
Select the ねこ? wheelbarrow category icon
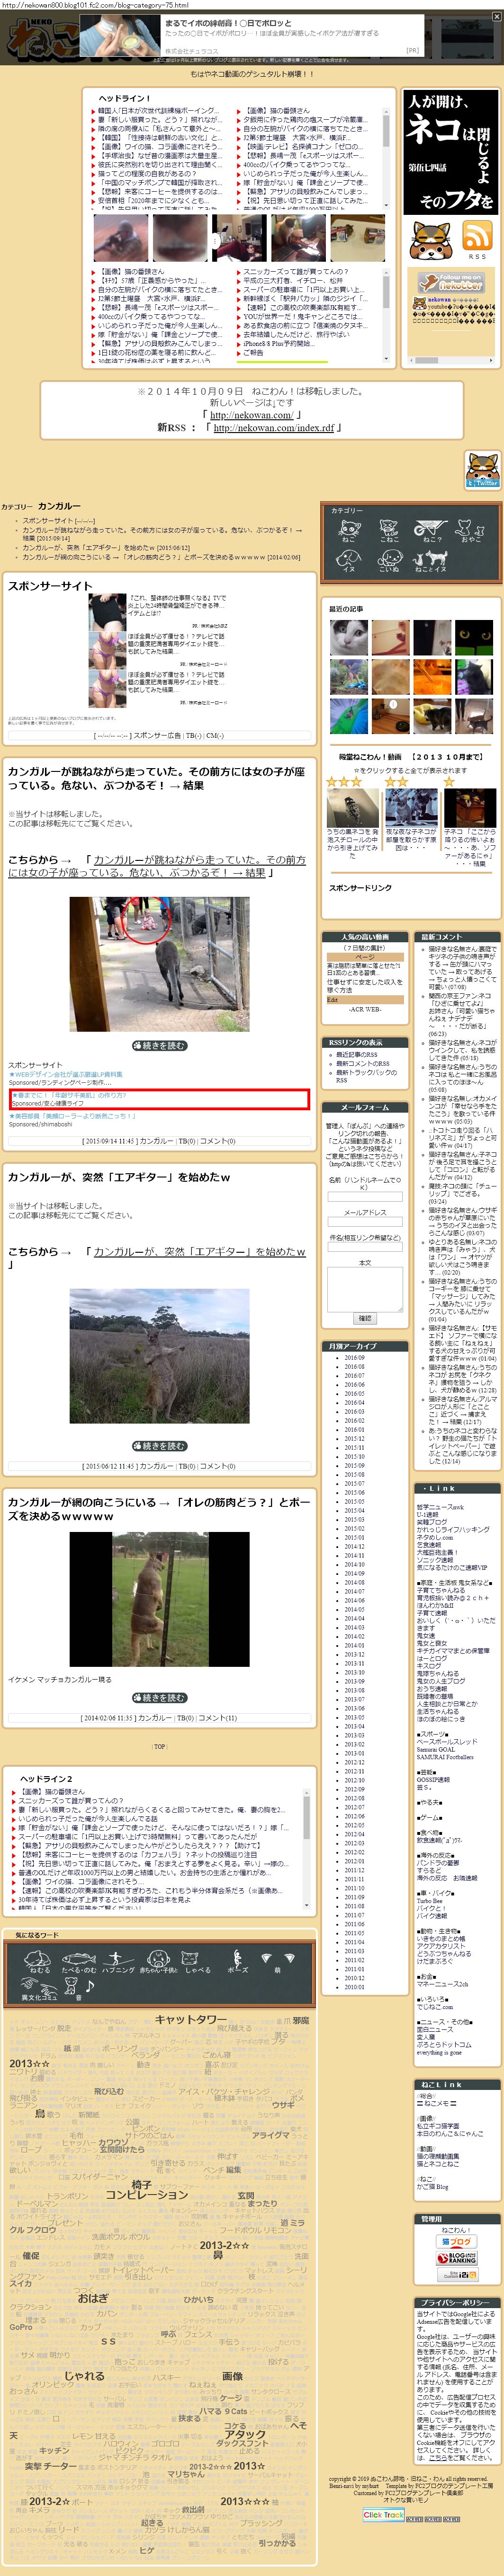tap(430, 530)
